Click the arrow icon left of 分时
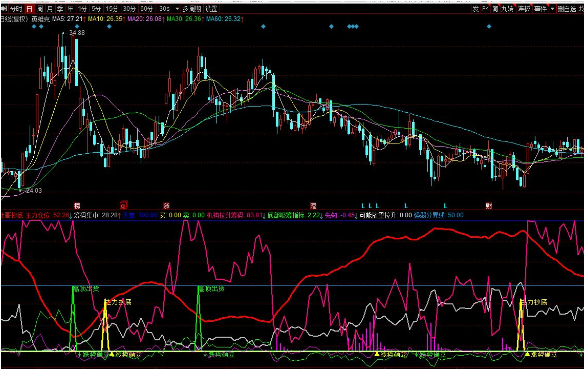 point(4,9)
